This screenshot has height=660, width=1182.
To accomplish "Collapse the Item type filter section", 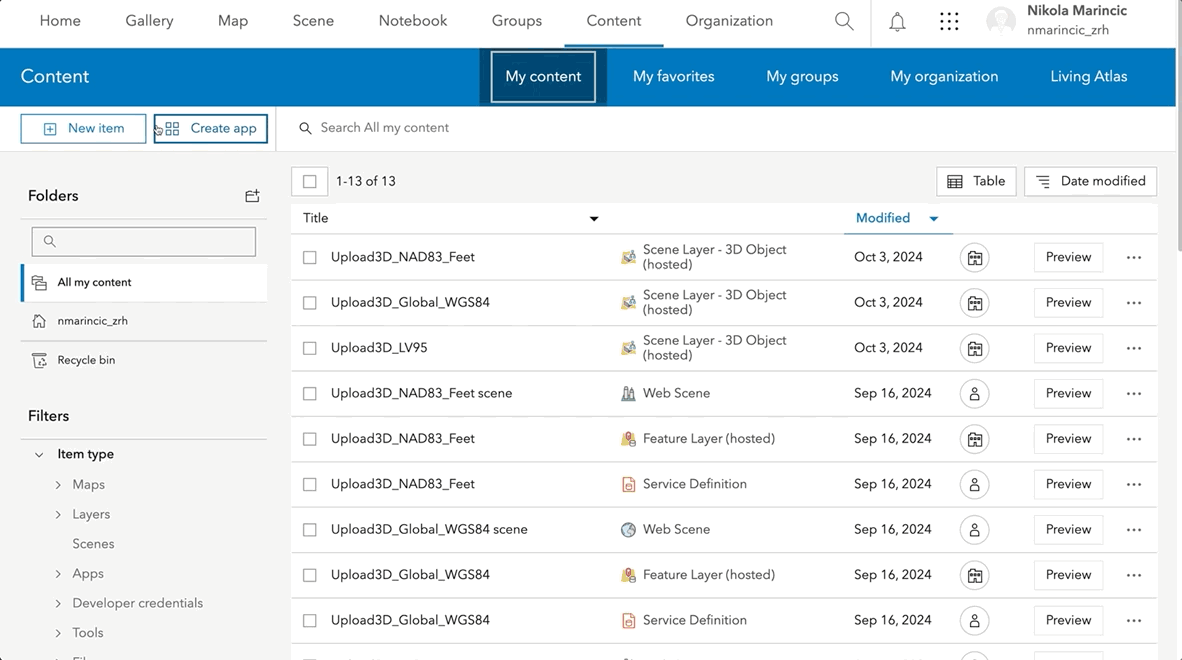I will click(39, 455).
